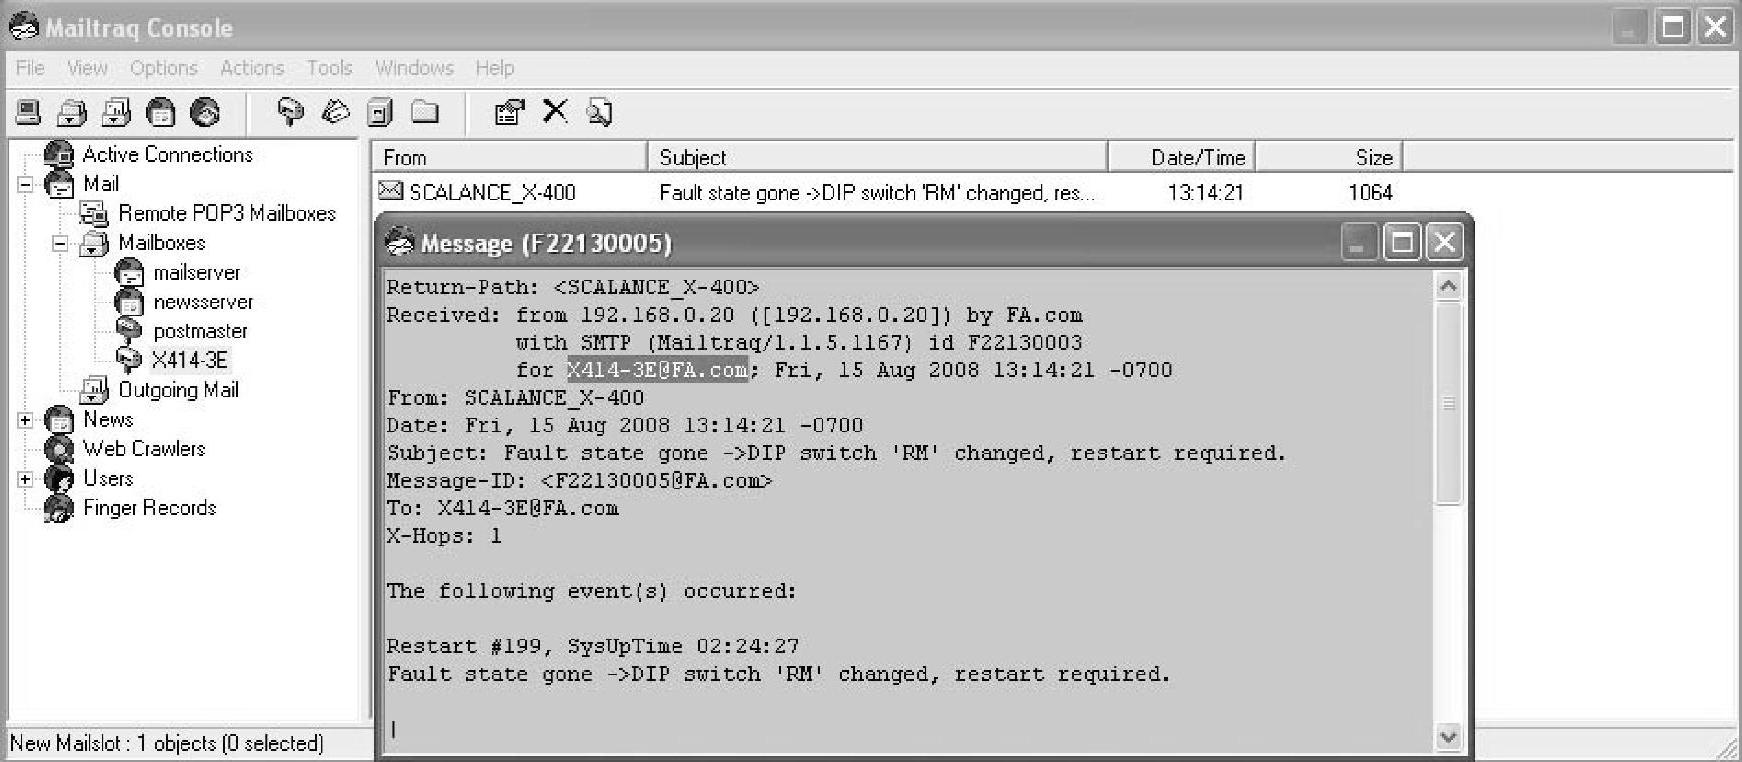
Task: Select Remote POP3 Mailboxes in tree
Action: coord(227,213)
